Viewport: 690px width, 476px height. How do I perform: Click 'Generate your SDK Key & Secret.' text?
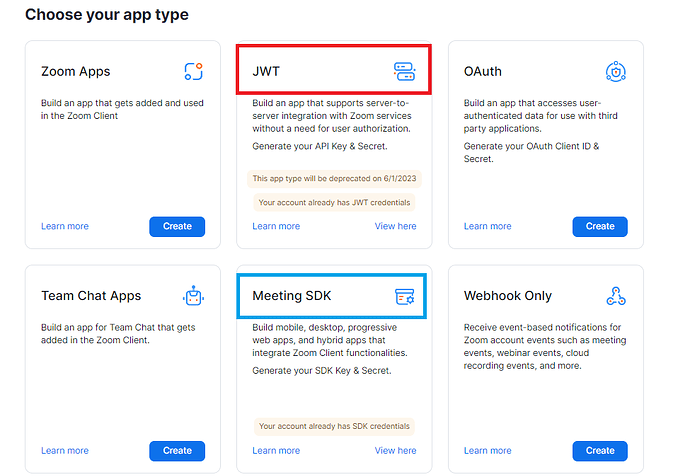coord(322,370)
